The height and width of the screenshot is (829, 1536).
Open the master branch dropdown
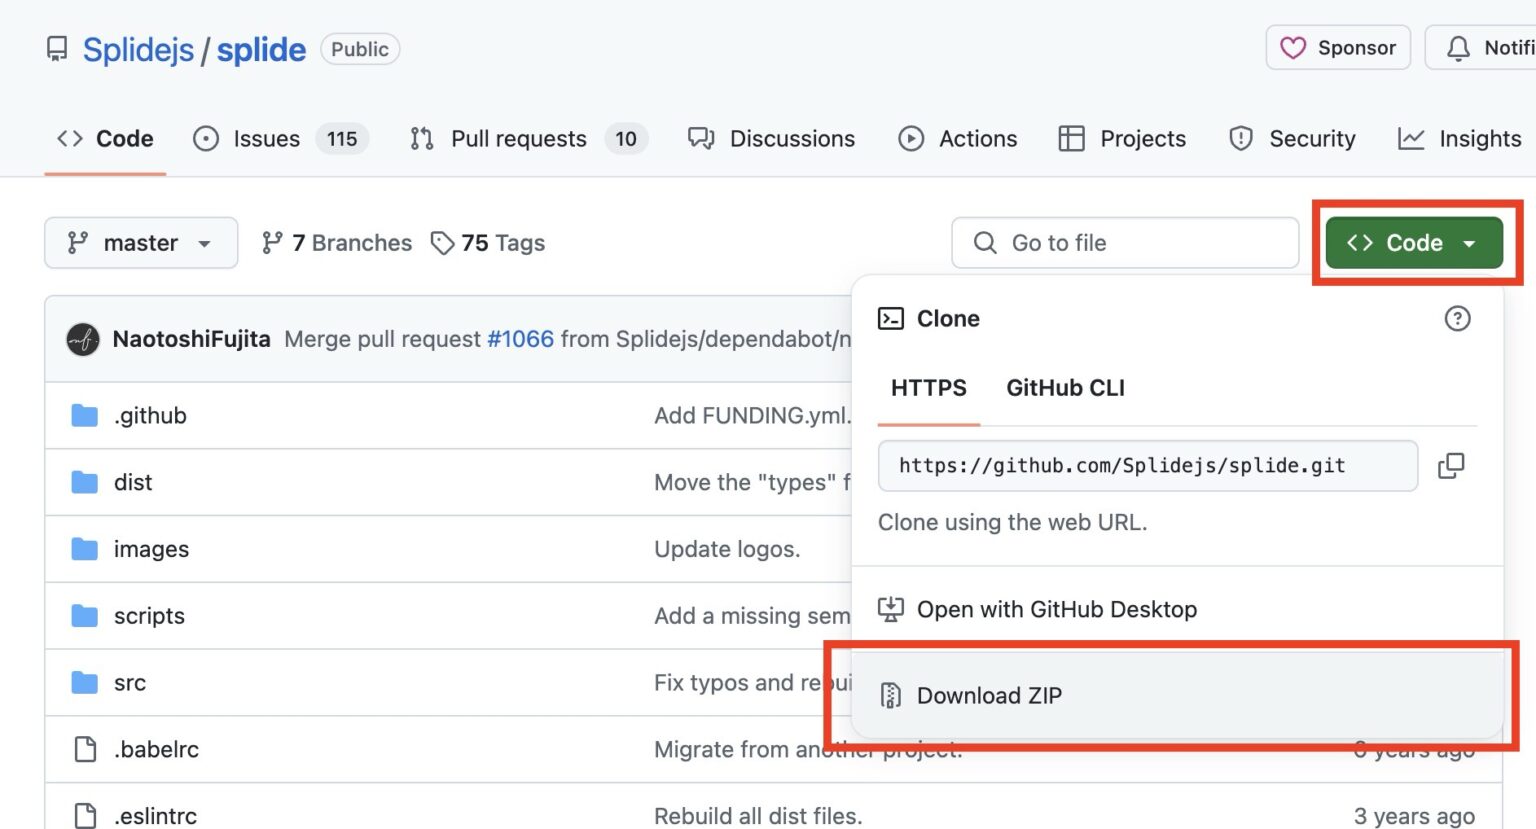pos(141,243)
